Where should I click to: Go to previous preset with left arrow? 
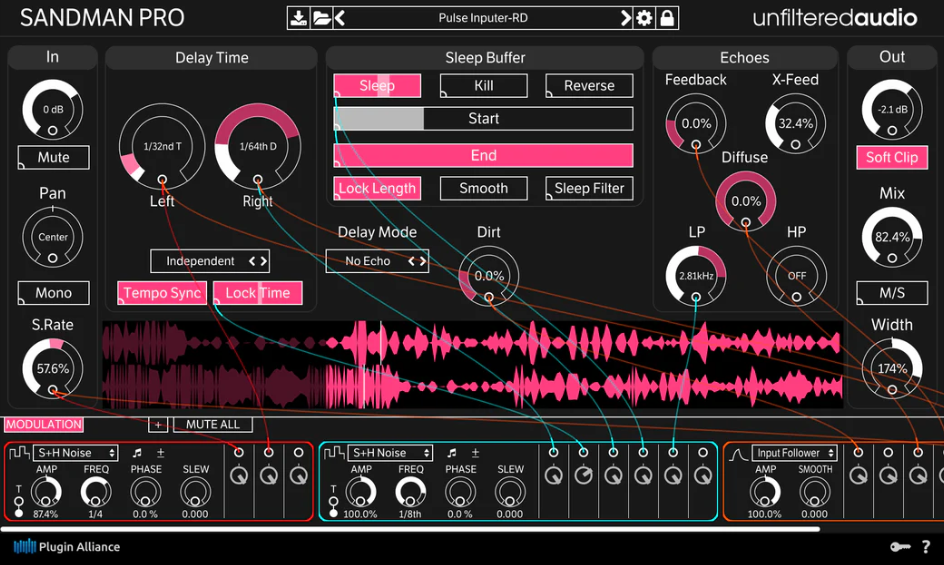(x=340, y=18)
